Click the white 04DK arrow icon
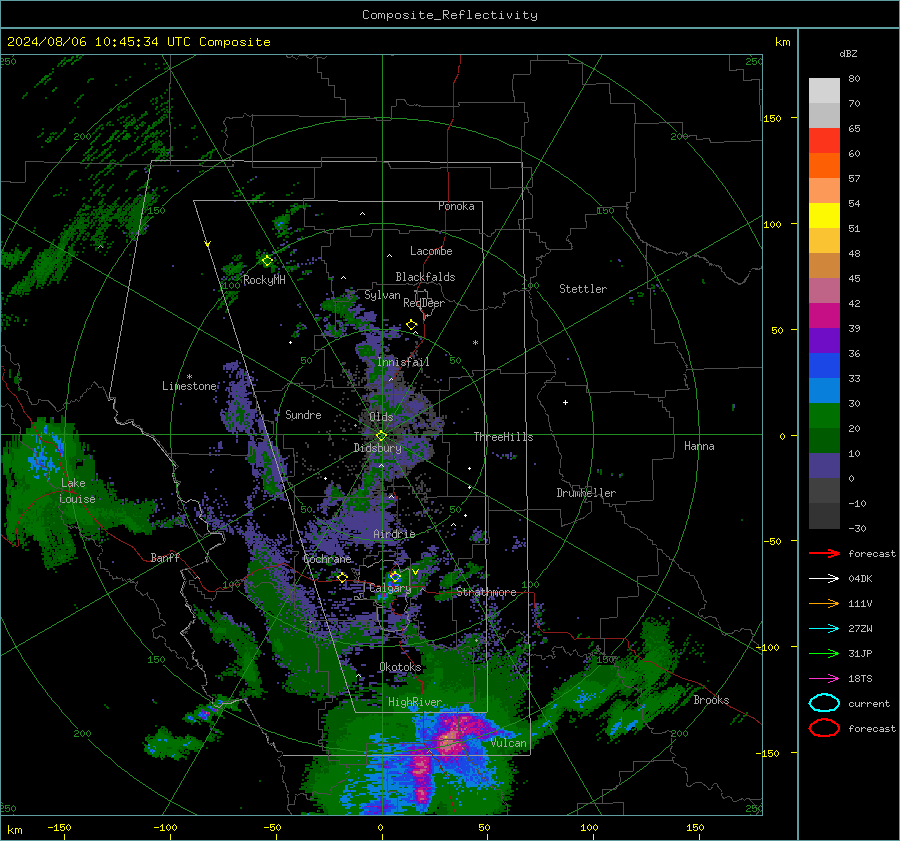The image size is (900, 841). tap(824, 579)
